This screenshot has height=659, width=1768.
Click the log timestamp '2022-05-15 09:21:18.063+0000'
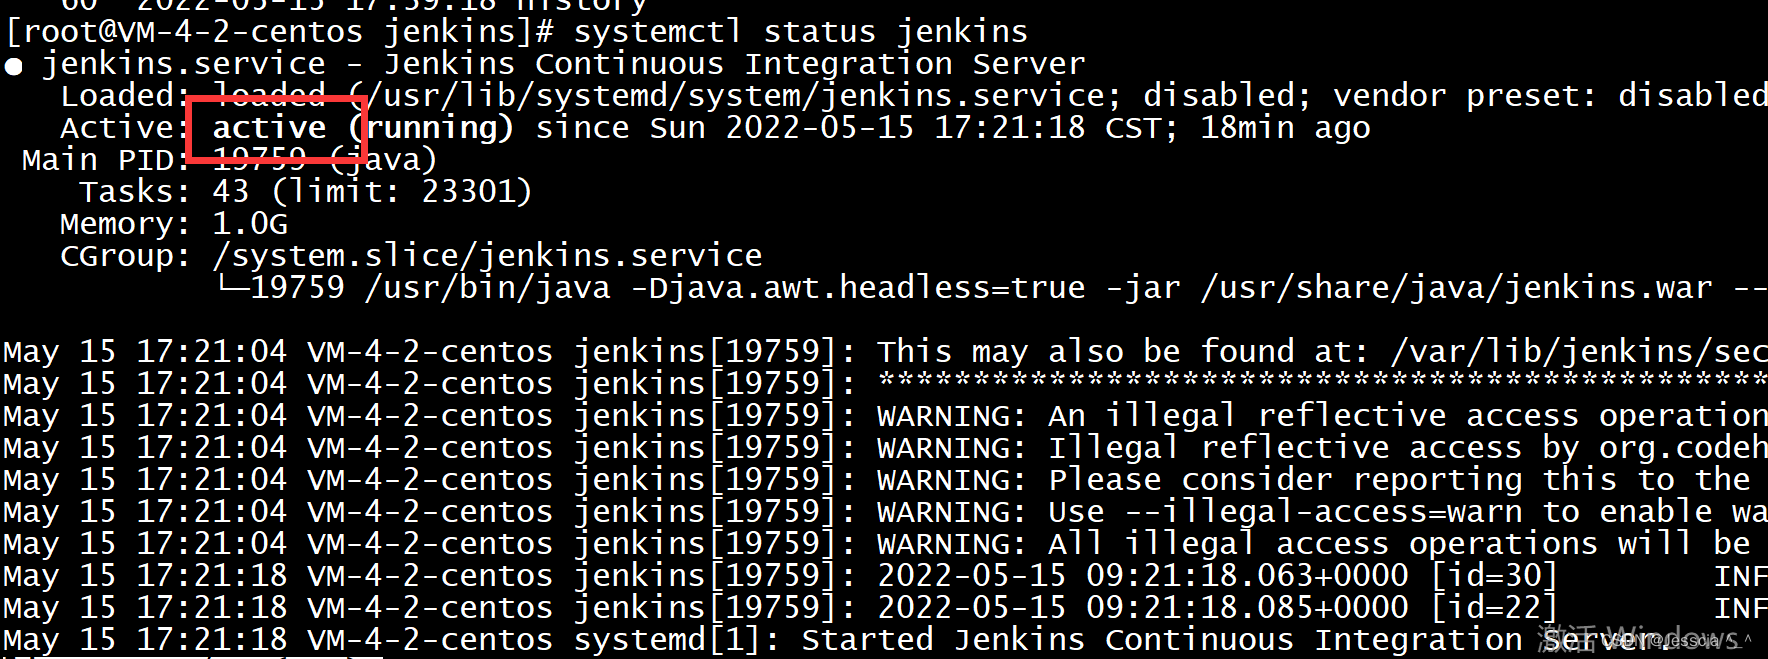tap(1143, 576)
